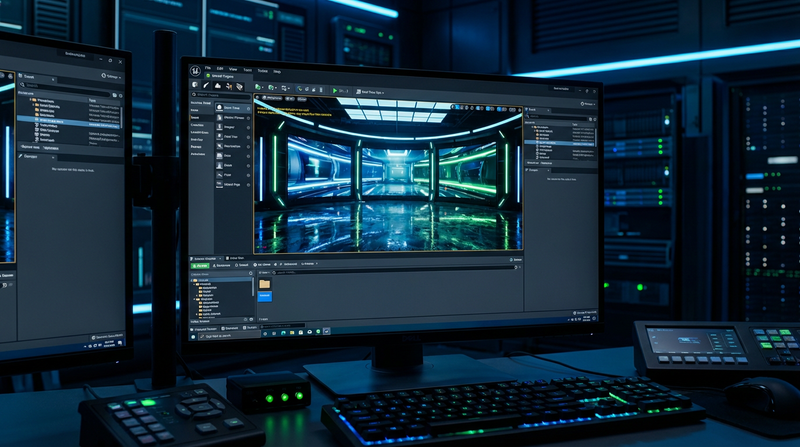Click the system tray clock on the main monitor

tap(587, 319)
